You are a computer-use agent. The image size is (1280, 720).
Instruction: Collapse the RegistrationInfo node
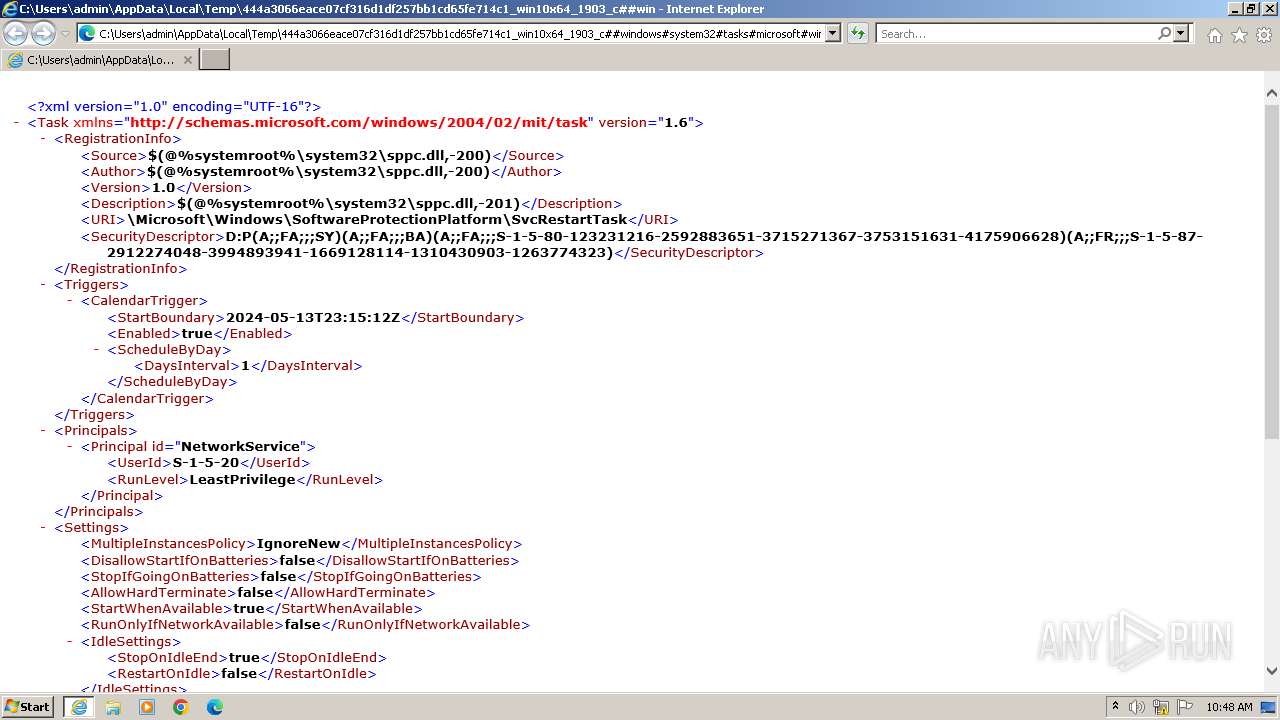(44, 139)
